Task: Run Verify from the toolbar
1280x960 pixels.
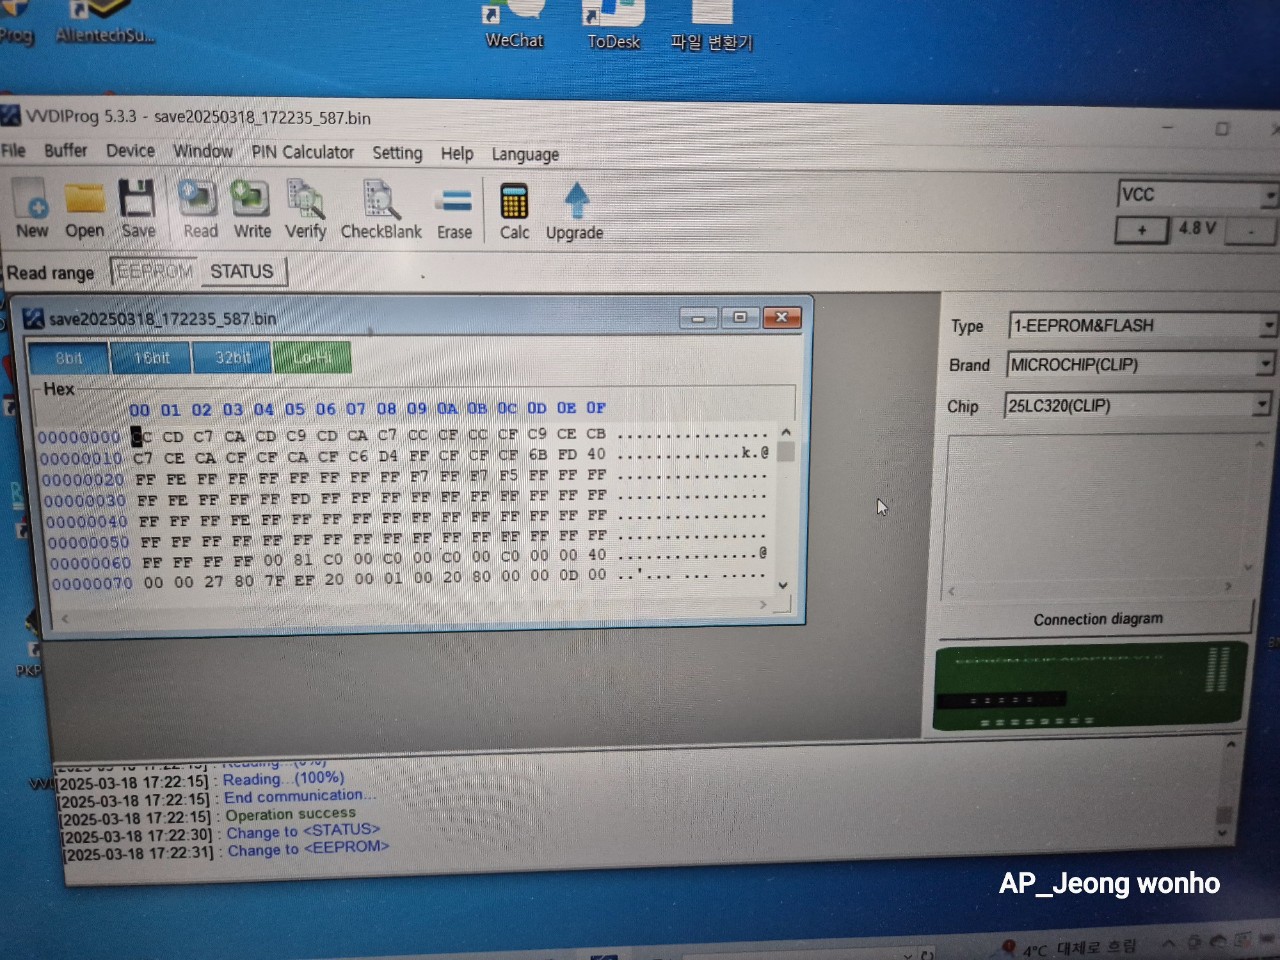Action: pos(305,209)
